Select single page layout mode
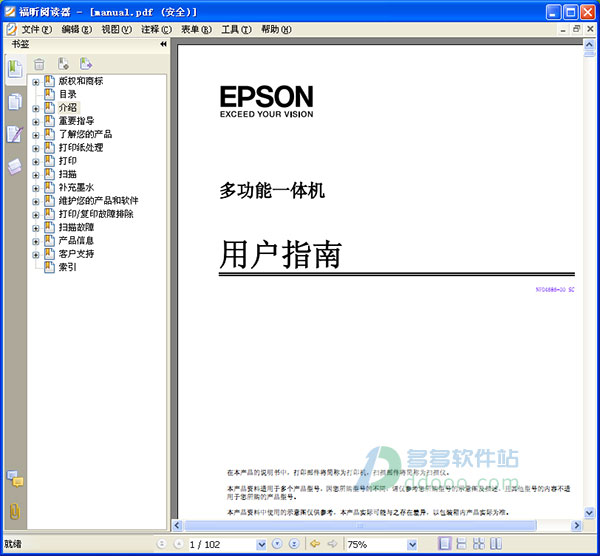This screenshot has width=600, height=556. click(x=444, y=543)
